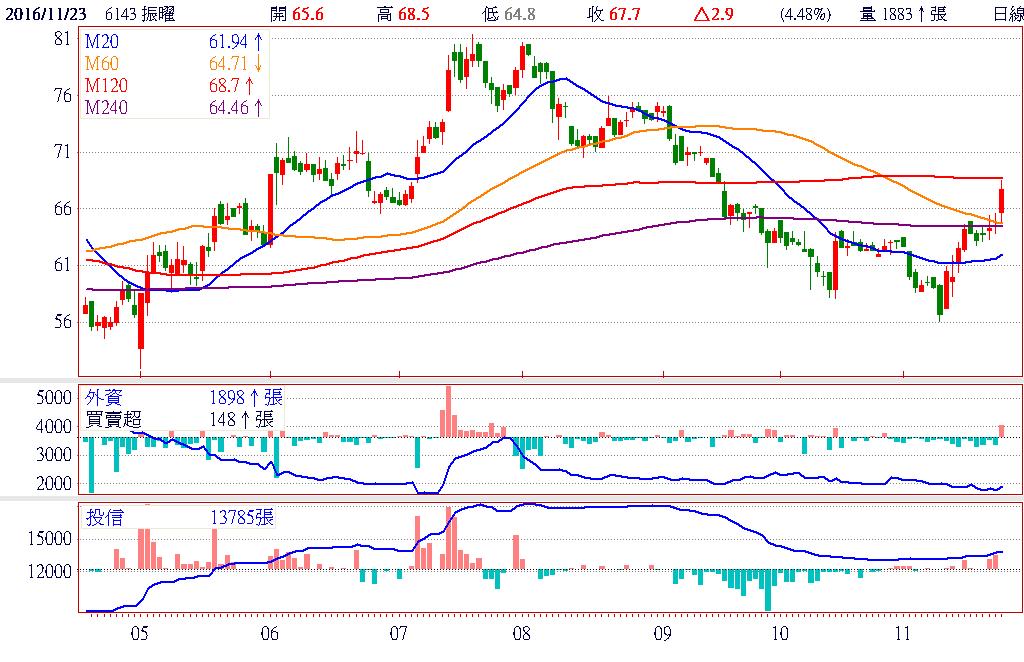Click the 71 price axis label

pyautogui.click(x=62, y=152)
